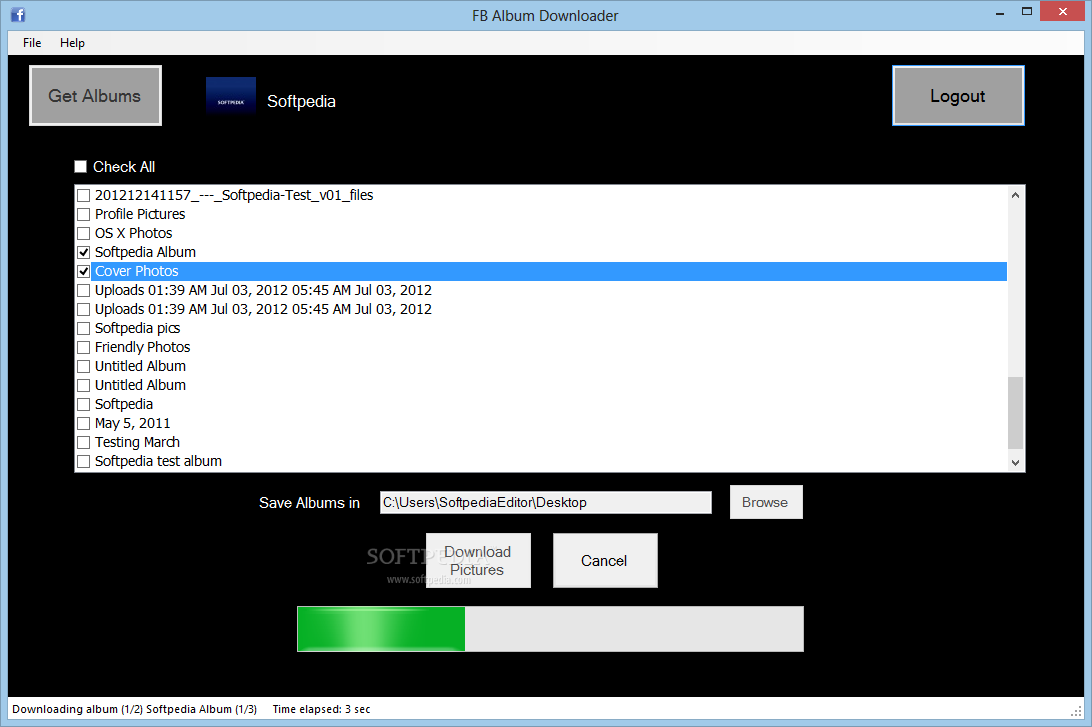
Task: Click the Logout button
Action: 958,95
